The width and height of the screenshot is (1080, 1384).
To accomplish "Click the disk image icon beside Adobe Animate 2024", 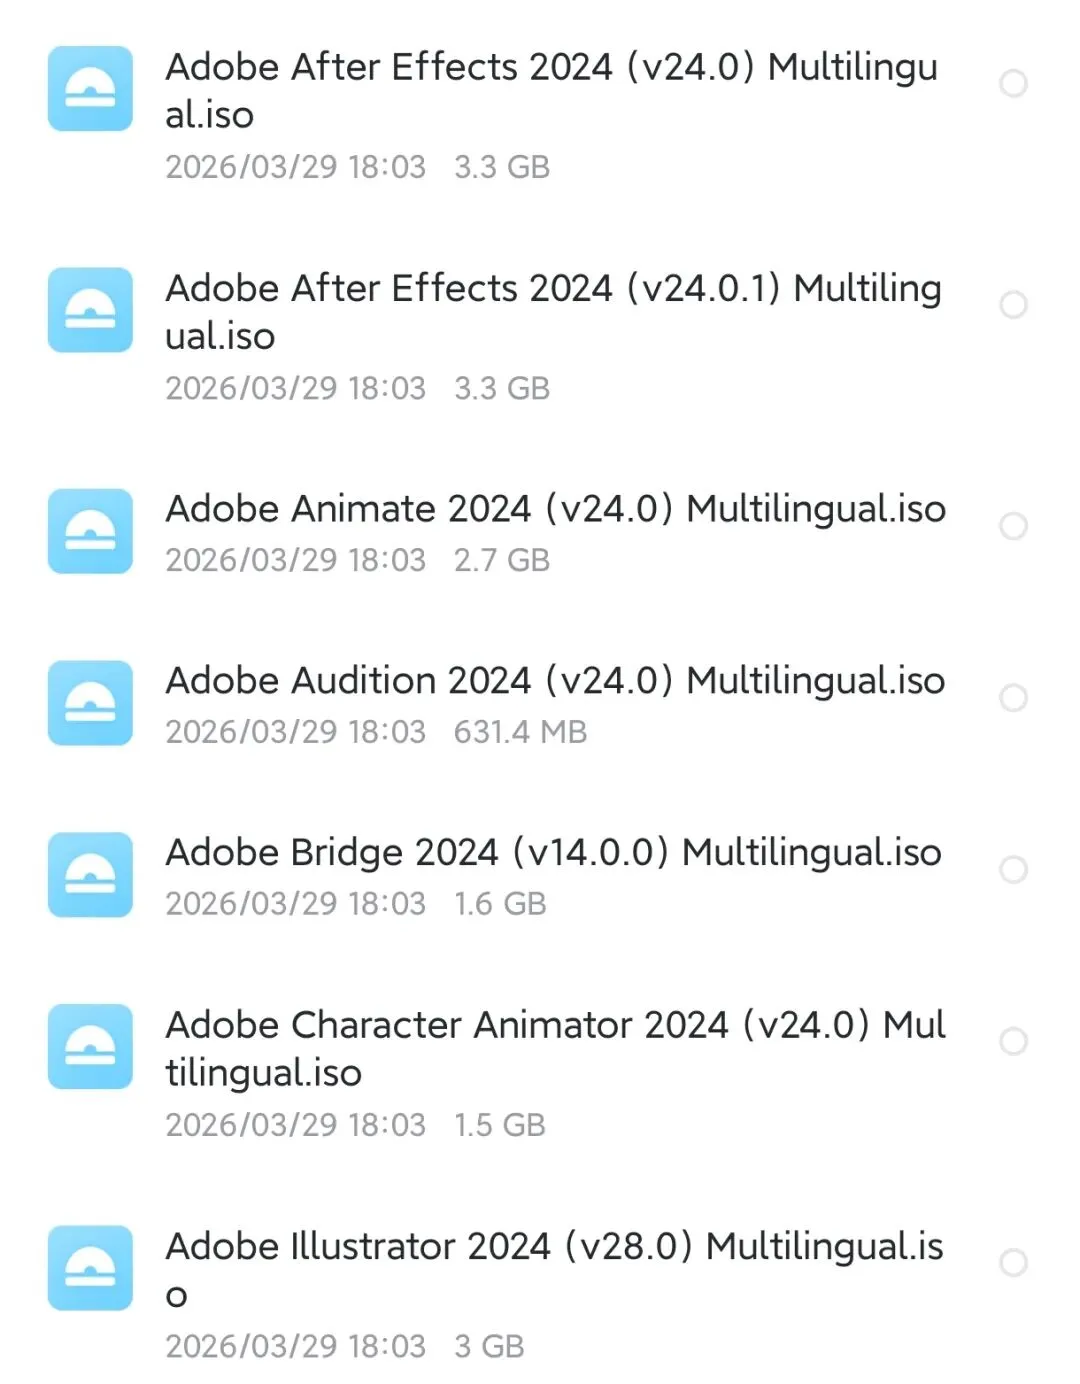I will click(x=90, y=531).
